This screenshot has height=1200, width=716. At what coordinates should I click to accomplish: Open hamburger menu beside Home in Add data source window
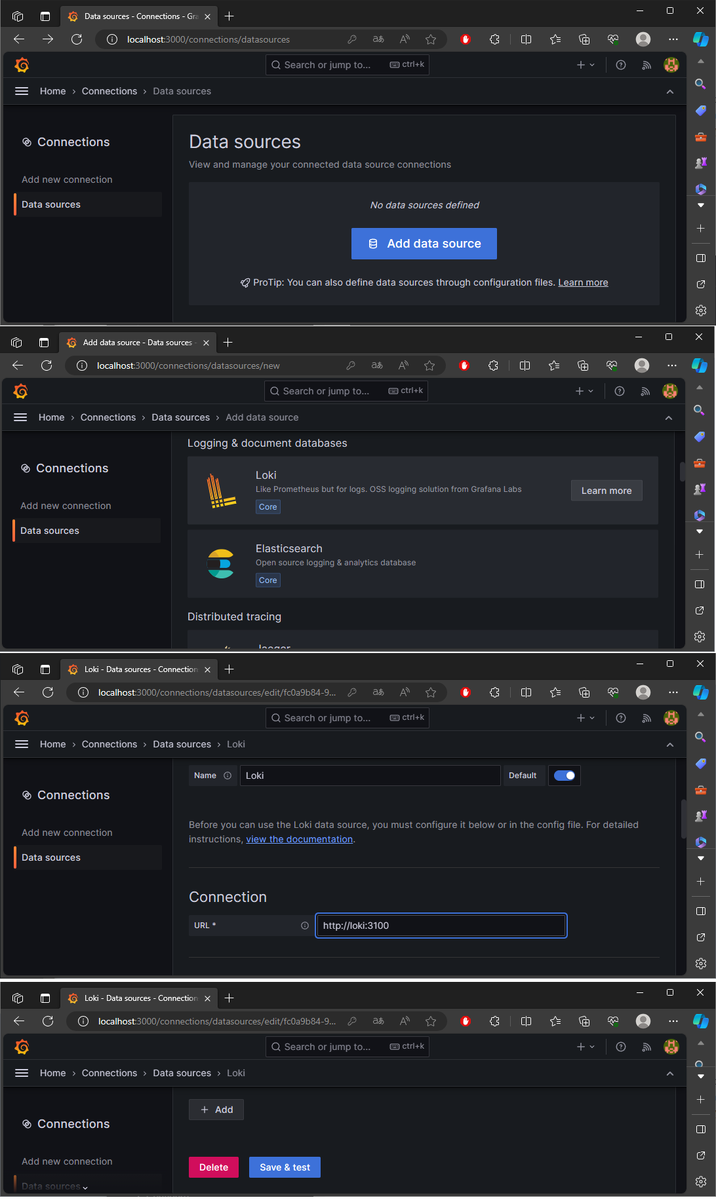(20, 417)
